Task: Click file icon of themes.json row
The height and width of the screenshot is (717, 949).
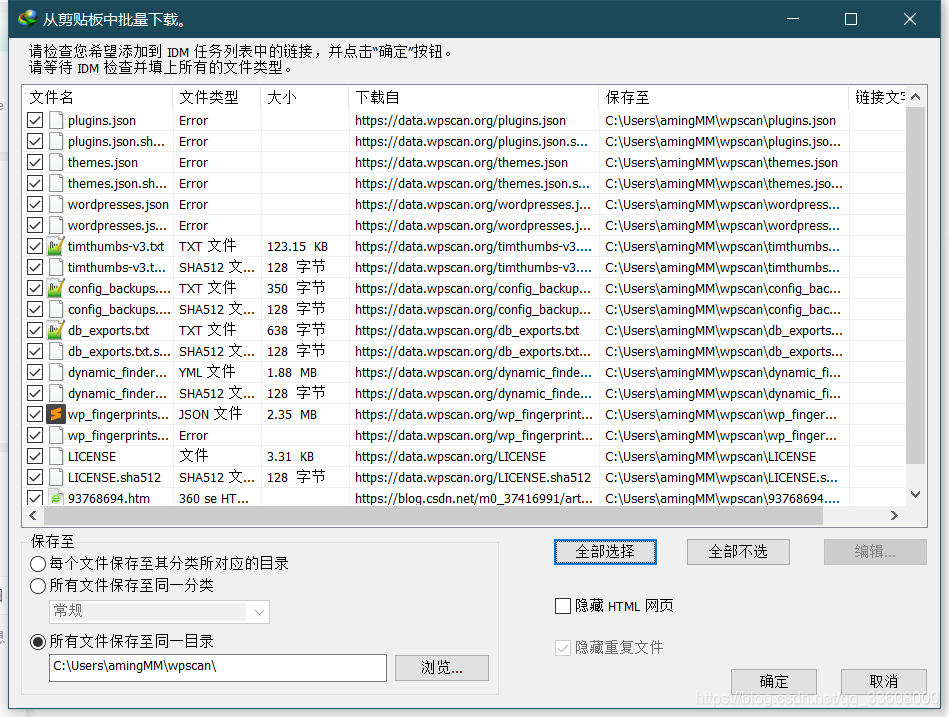Action: [x=56, y=162]
